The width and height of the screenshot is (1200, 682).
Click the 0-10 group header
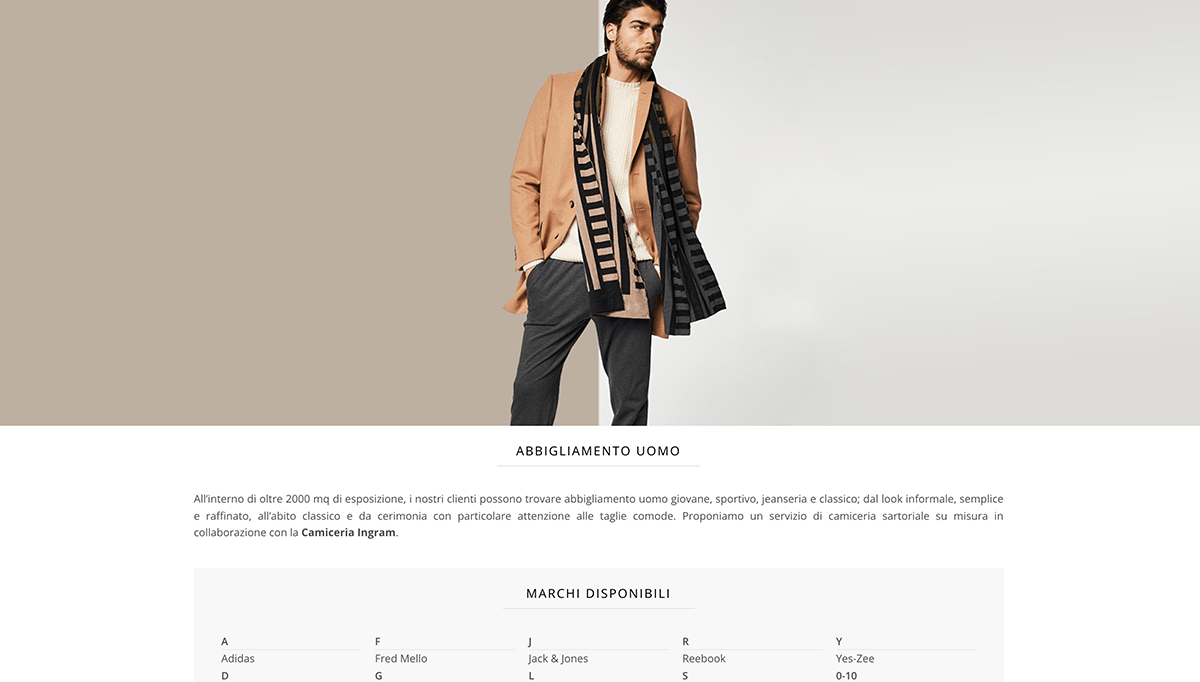[846, 676]
